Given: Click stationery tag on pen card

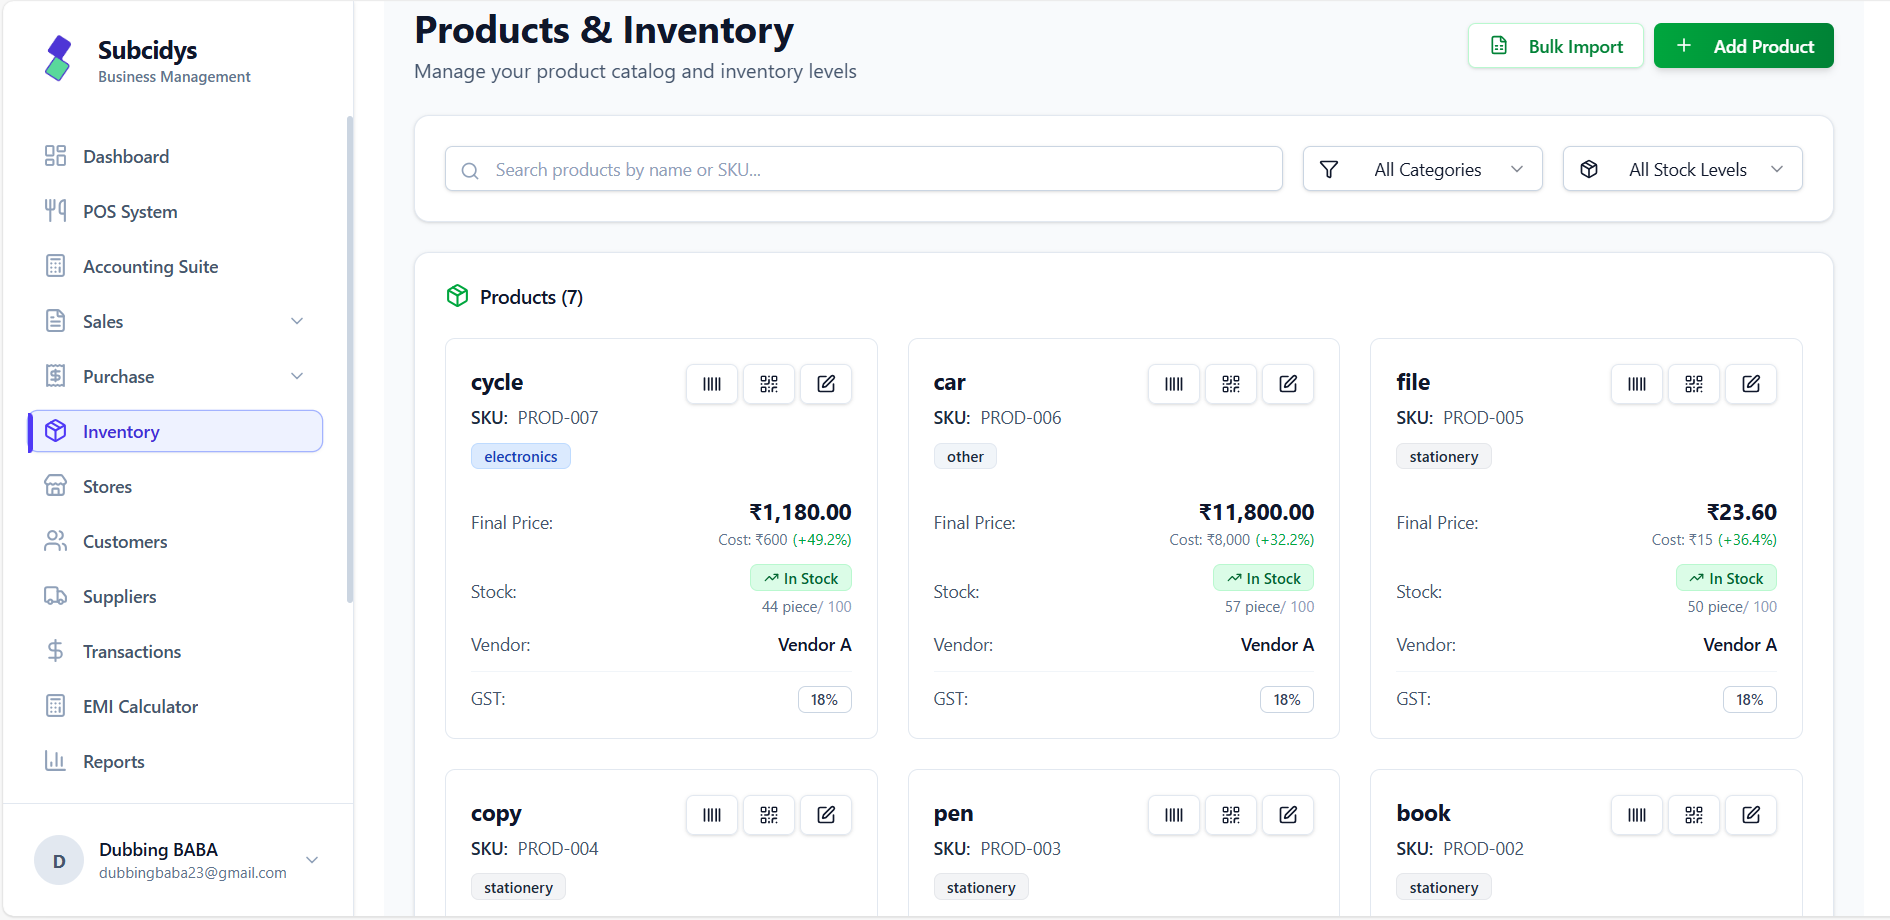Looking at the screenshot, I should point(981,888).
